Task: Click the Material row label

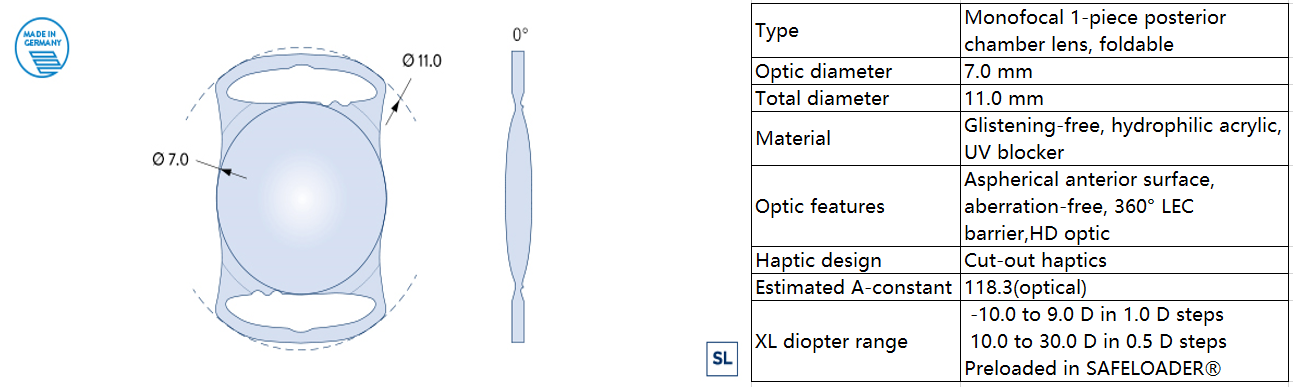Action: click(793, 138)
